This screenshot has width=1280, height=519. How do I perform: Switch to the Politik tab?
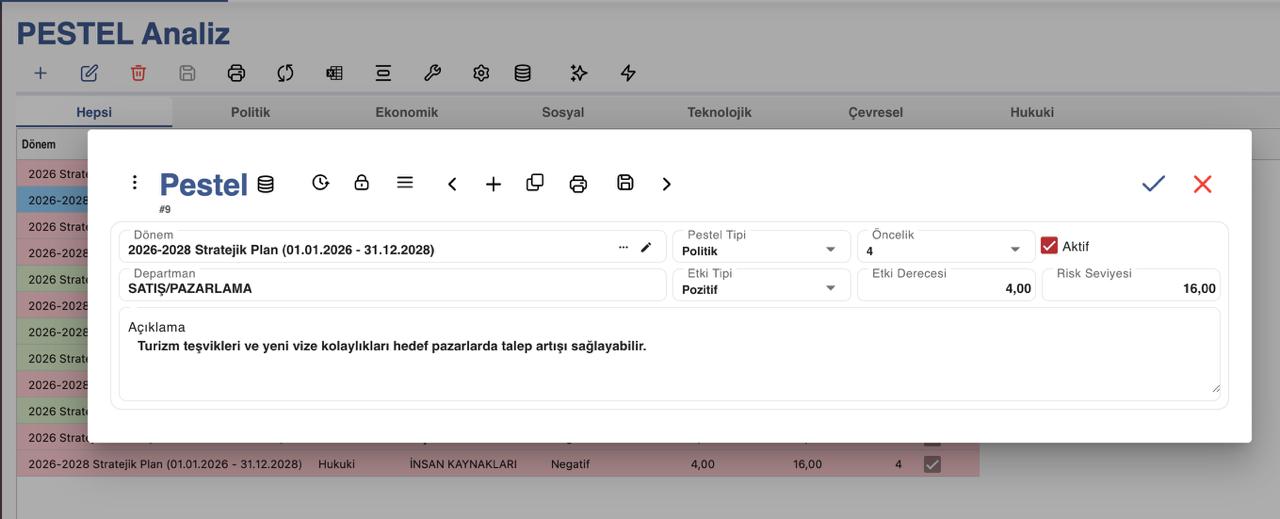pos(250,112)
